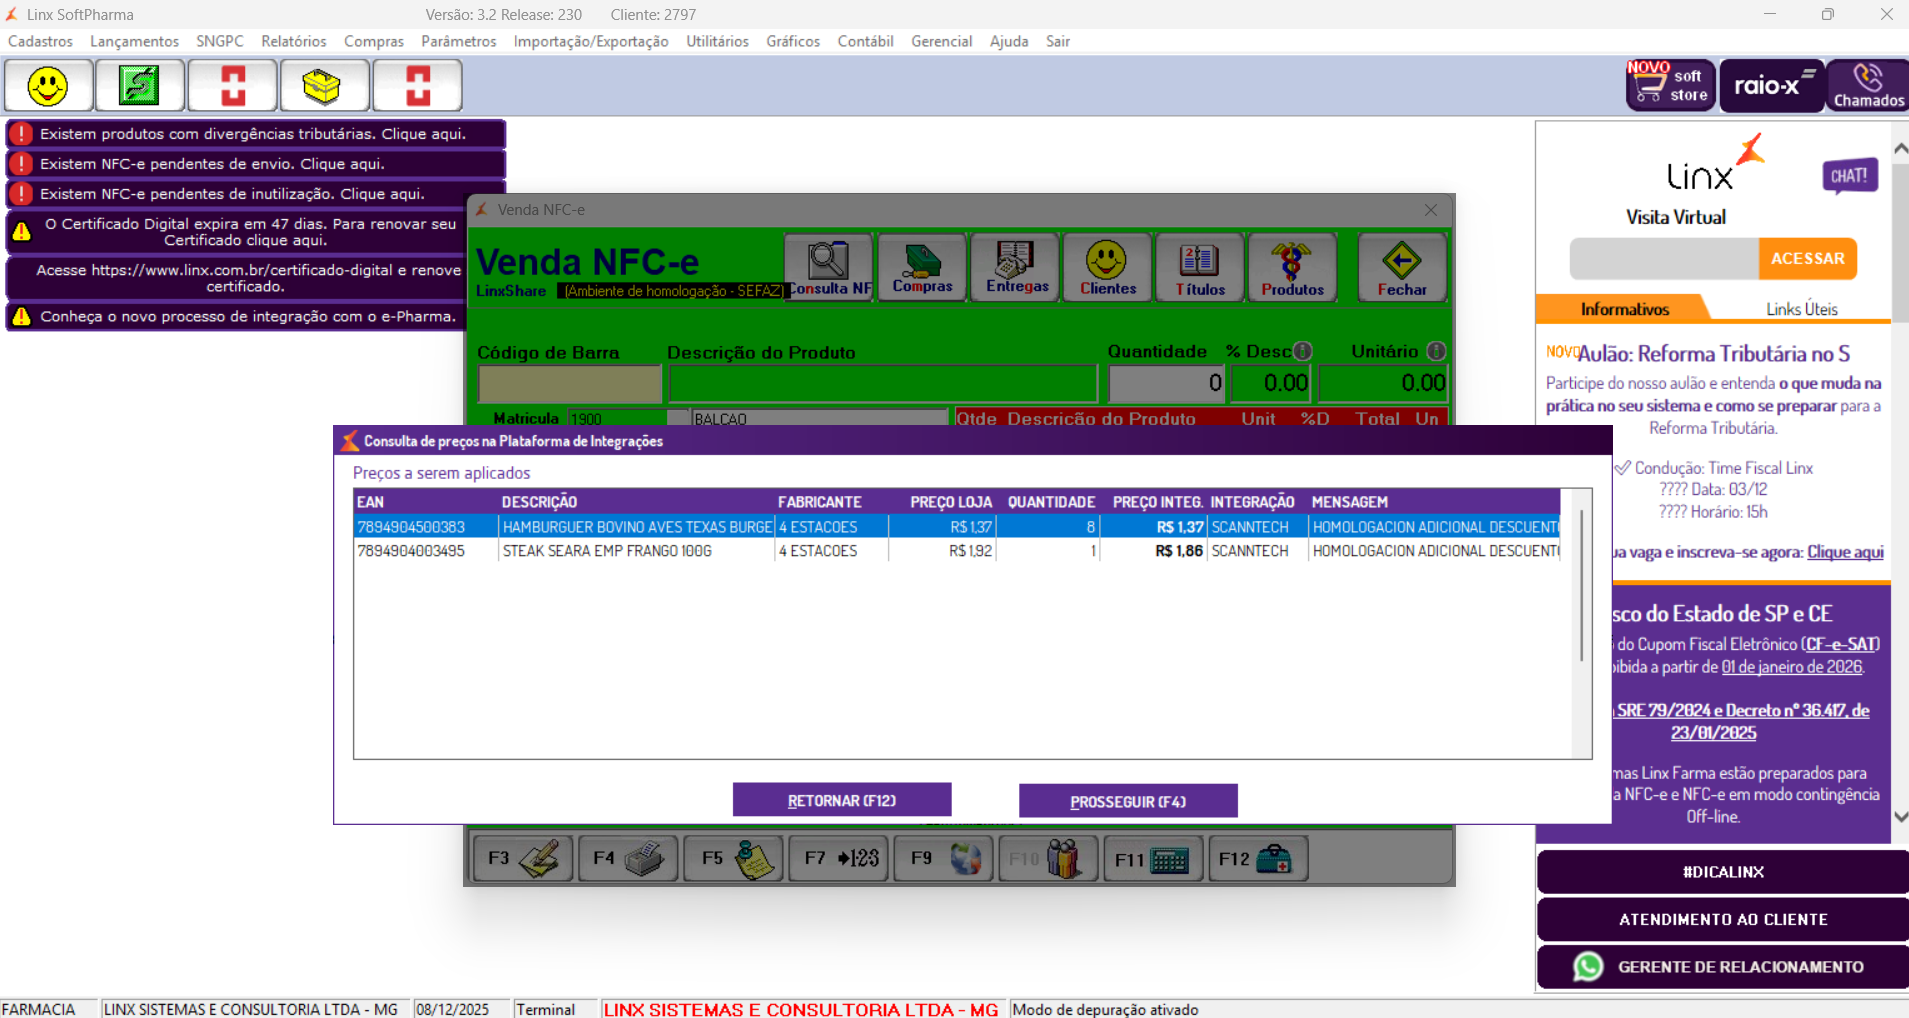Click the #DICALINX button
The height and width of the screenshot is (1018, 1909).
1723,872
